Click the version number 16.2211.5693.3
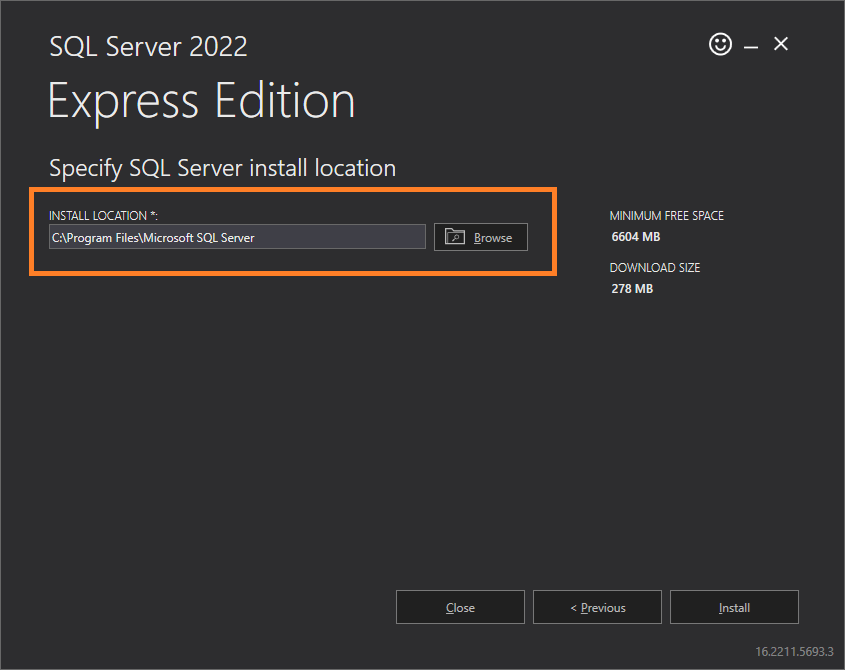Image resolution: width=845 pixels, height=670 pixels. pos(794,650)
